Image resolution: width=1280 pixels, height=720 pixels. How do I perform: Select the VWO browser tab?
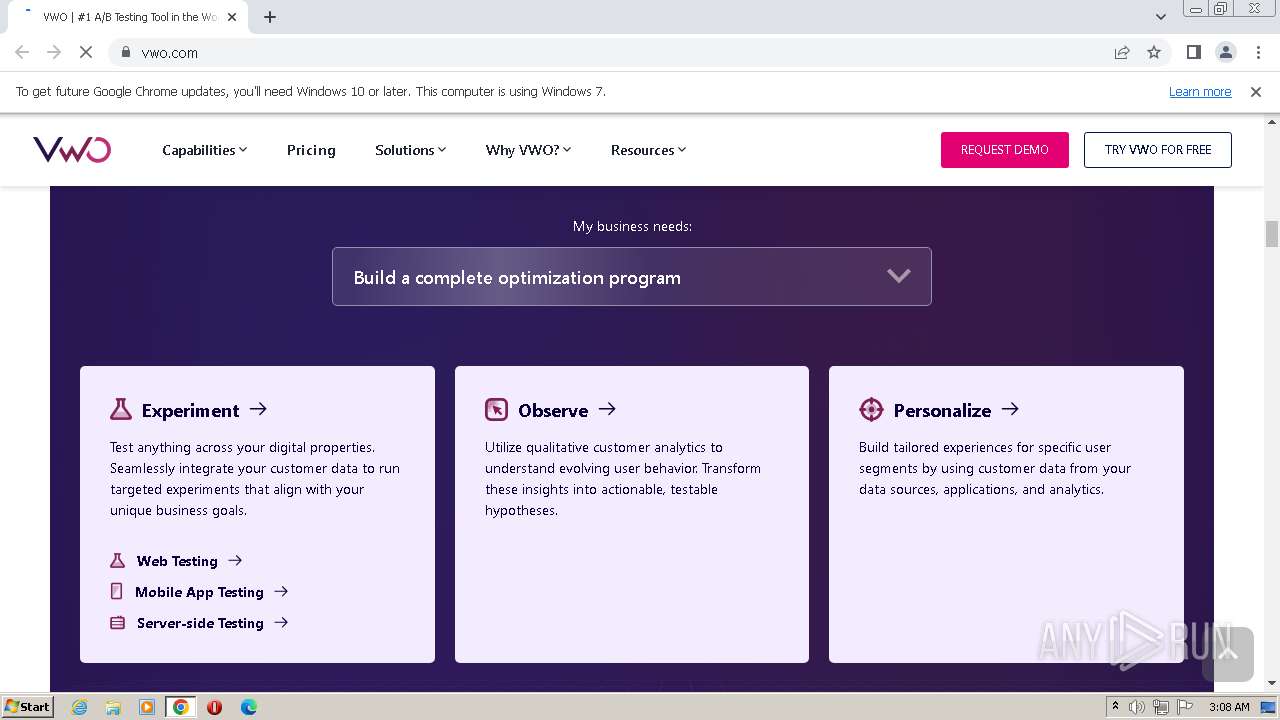coord(130,17)
